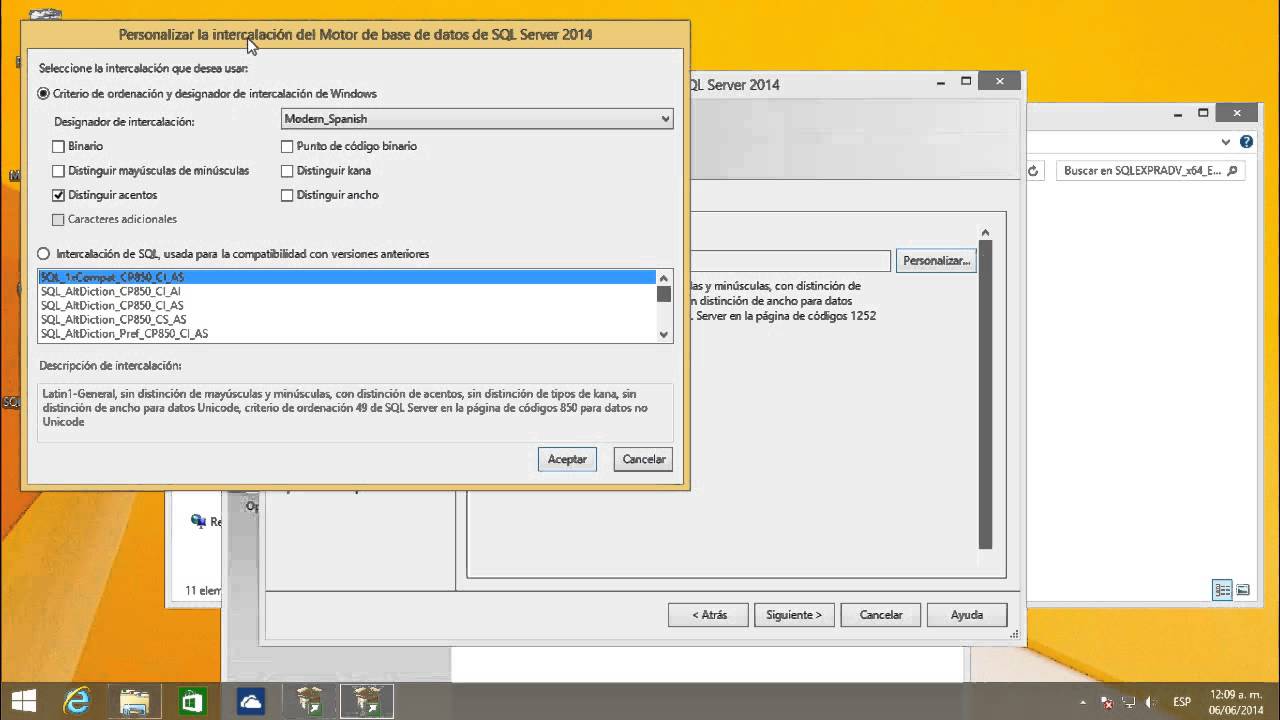Click Siguiente > in the setup wizard
Screen dimensions: 1280x720
pos(794,615)
